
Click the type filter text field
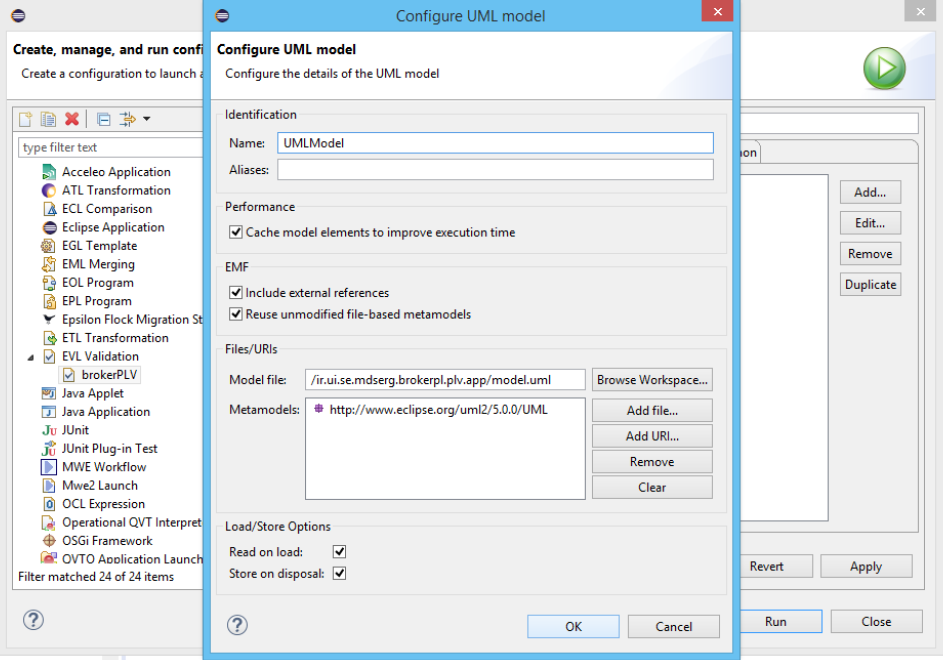click(x=111, y=147)
